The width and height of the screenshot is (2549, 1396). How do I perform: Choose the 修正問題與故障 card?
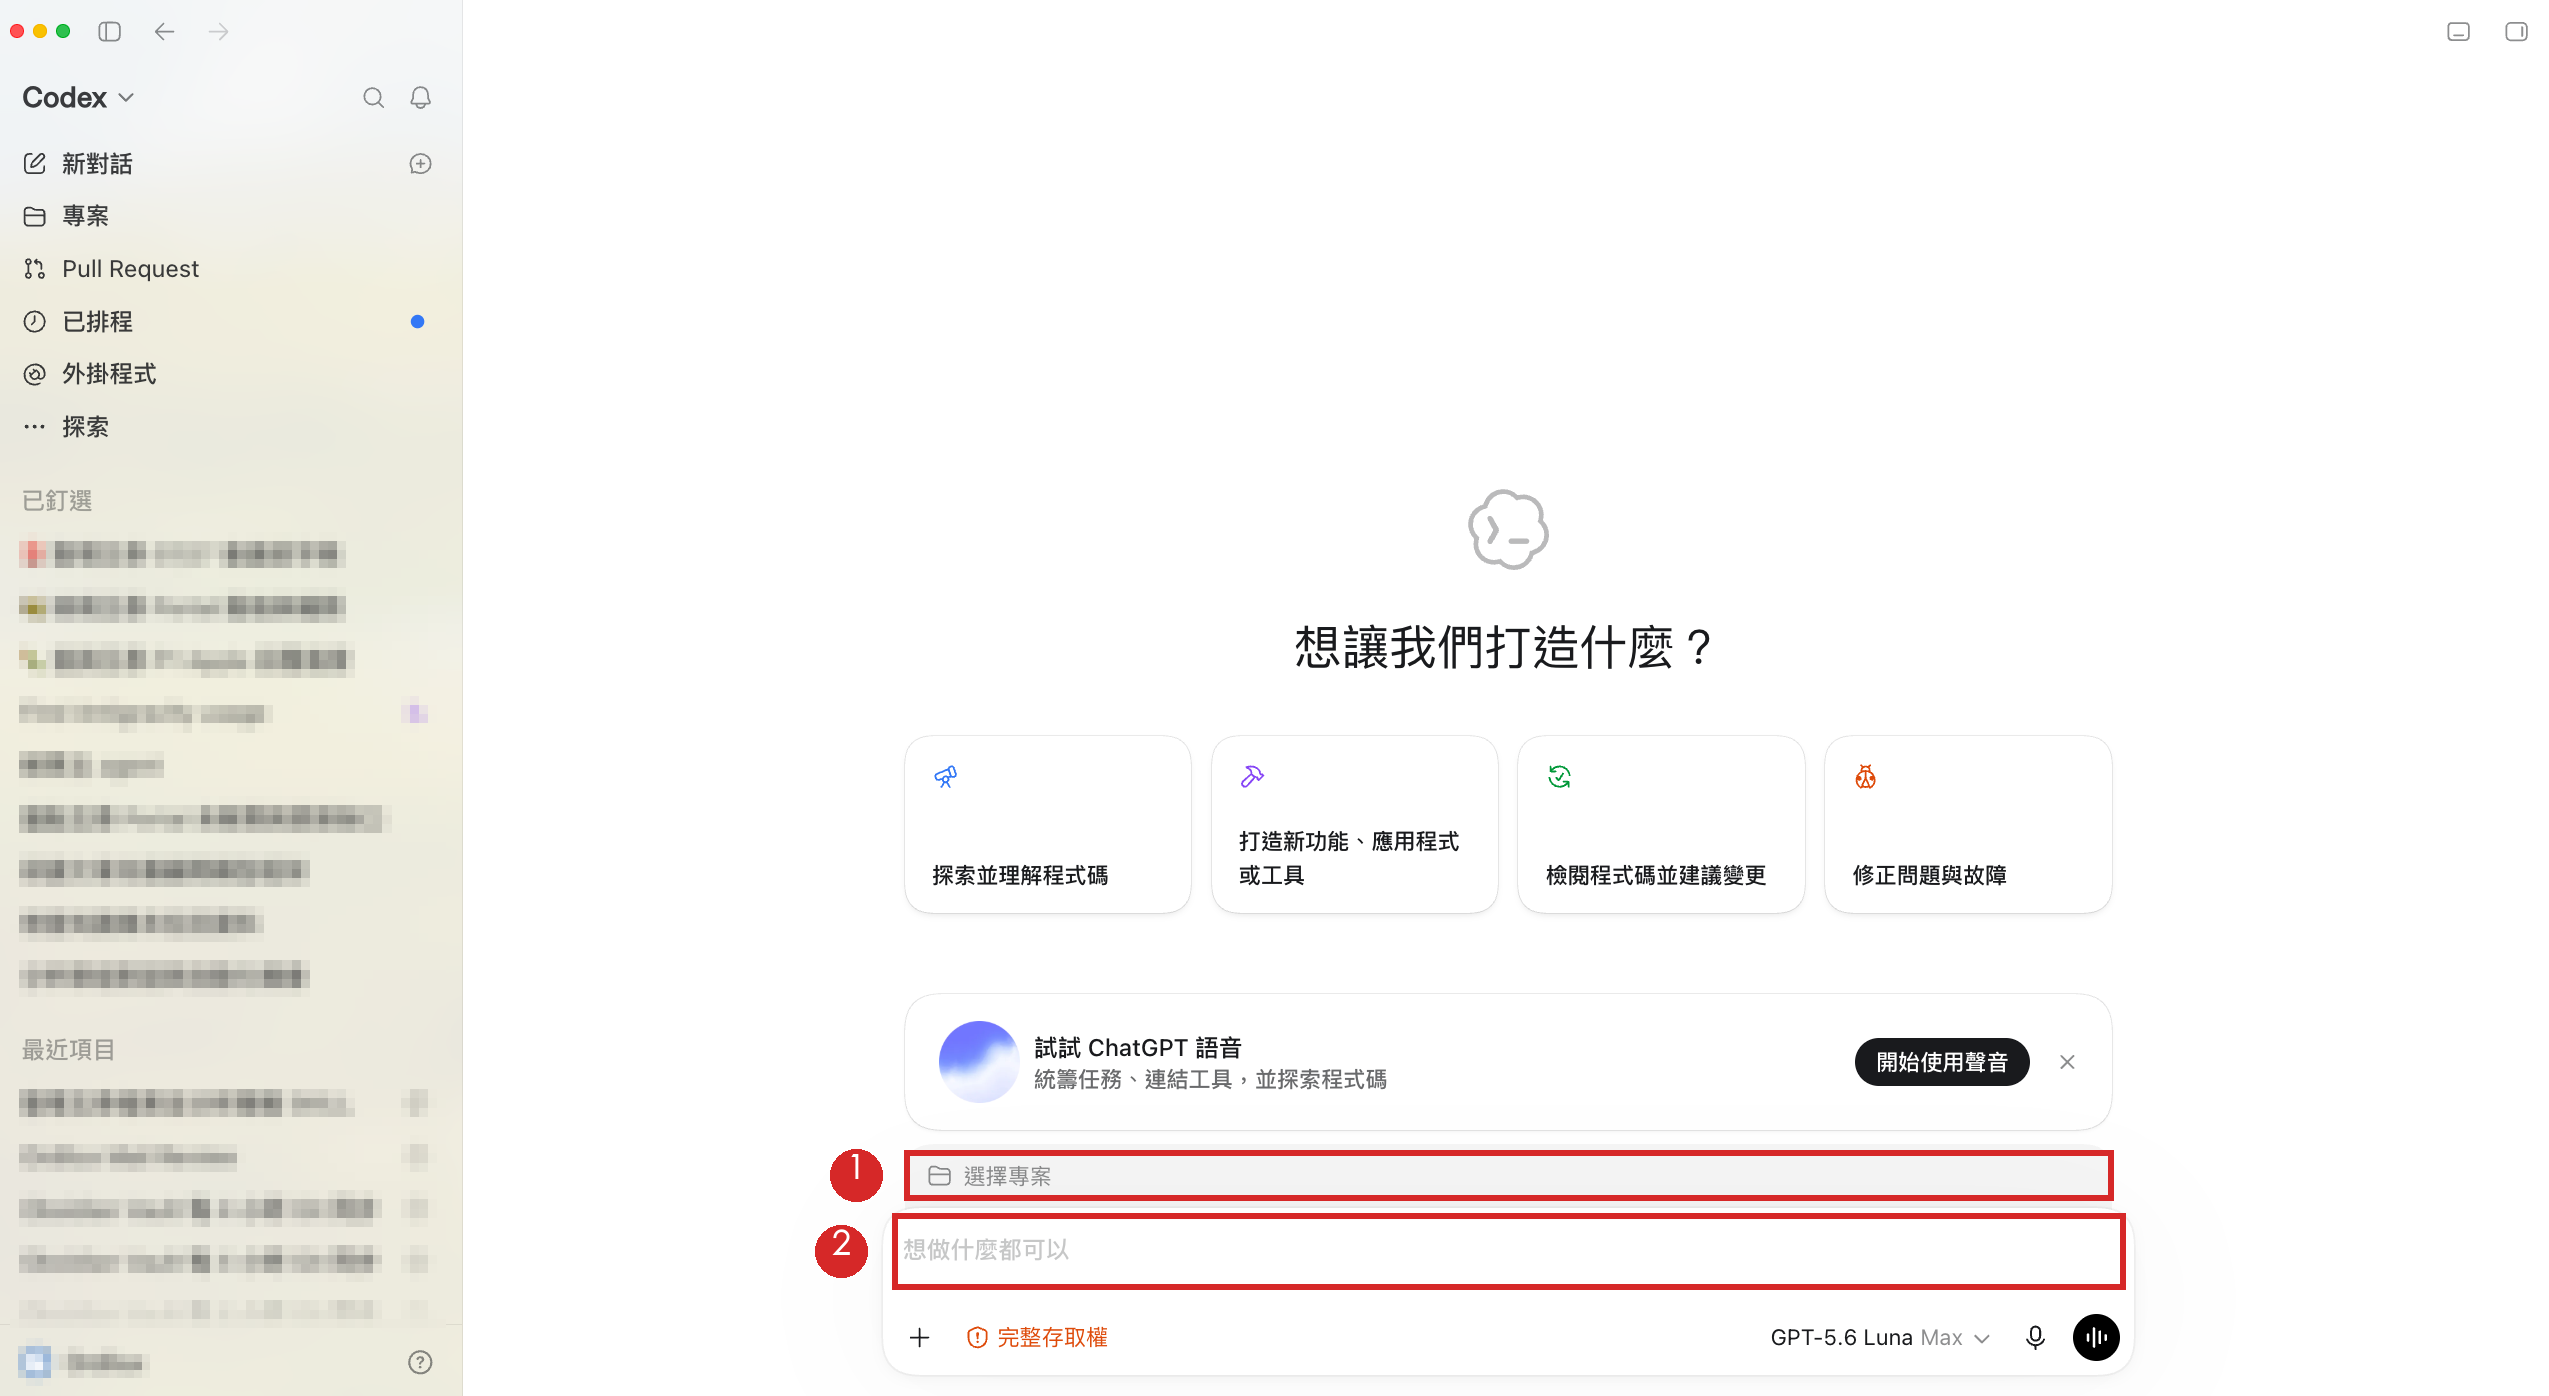point(1968,825)
